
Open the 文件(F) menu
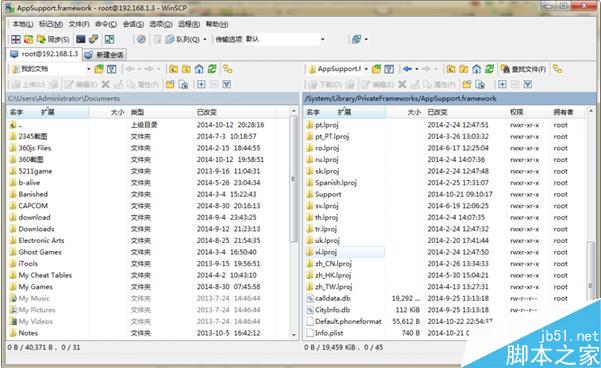[79, 24]
